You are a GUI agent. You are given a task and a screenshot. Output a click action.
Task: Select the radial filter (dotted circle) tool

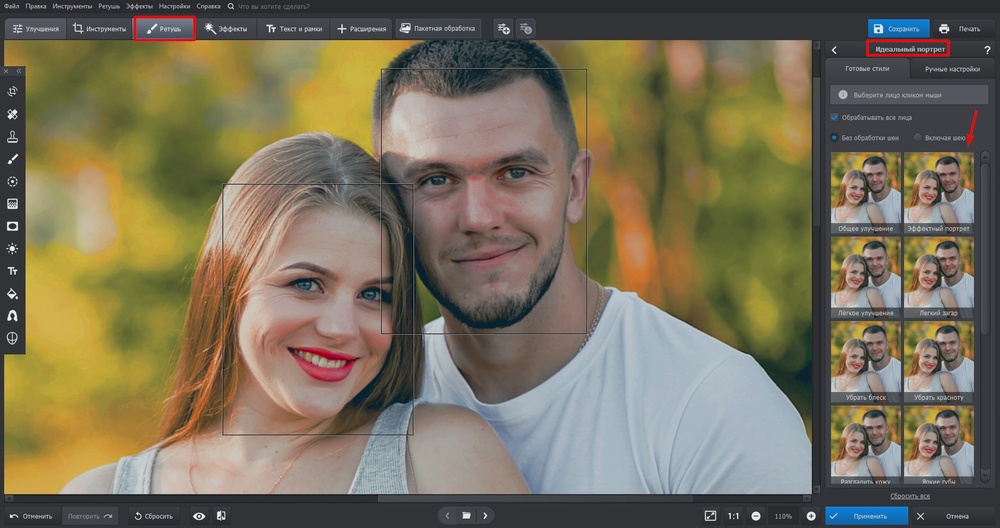[x=12, y=182]
